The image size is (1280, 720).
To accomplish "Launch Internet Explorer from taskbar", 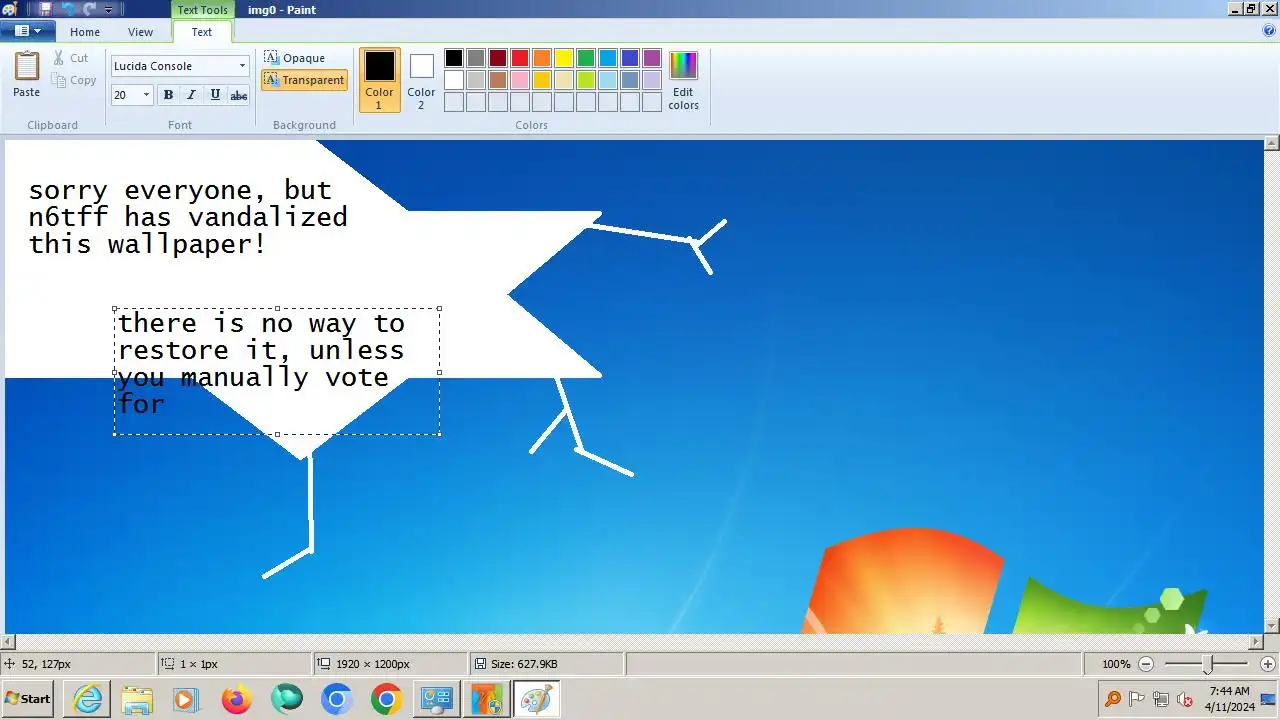I will point(88,699).
